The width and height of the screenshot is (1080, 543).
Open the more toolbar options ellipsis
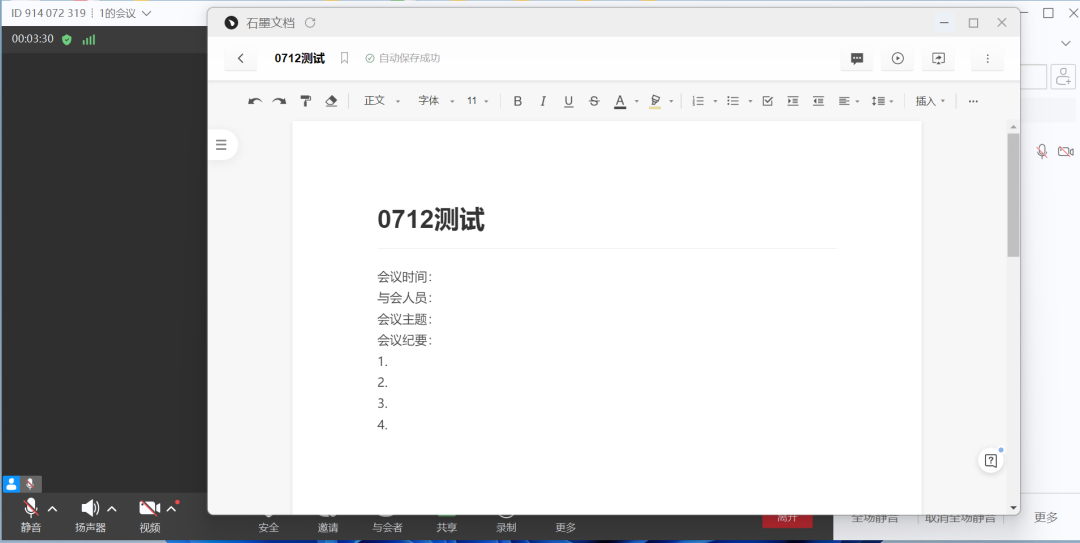pyautogui.click(x=973, y=101)
